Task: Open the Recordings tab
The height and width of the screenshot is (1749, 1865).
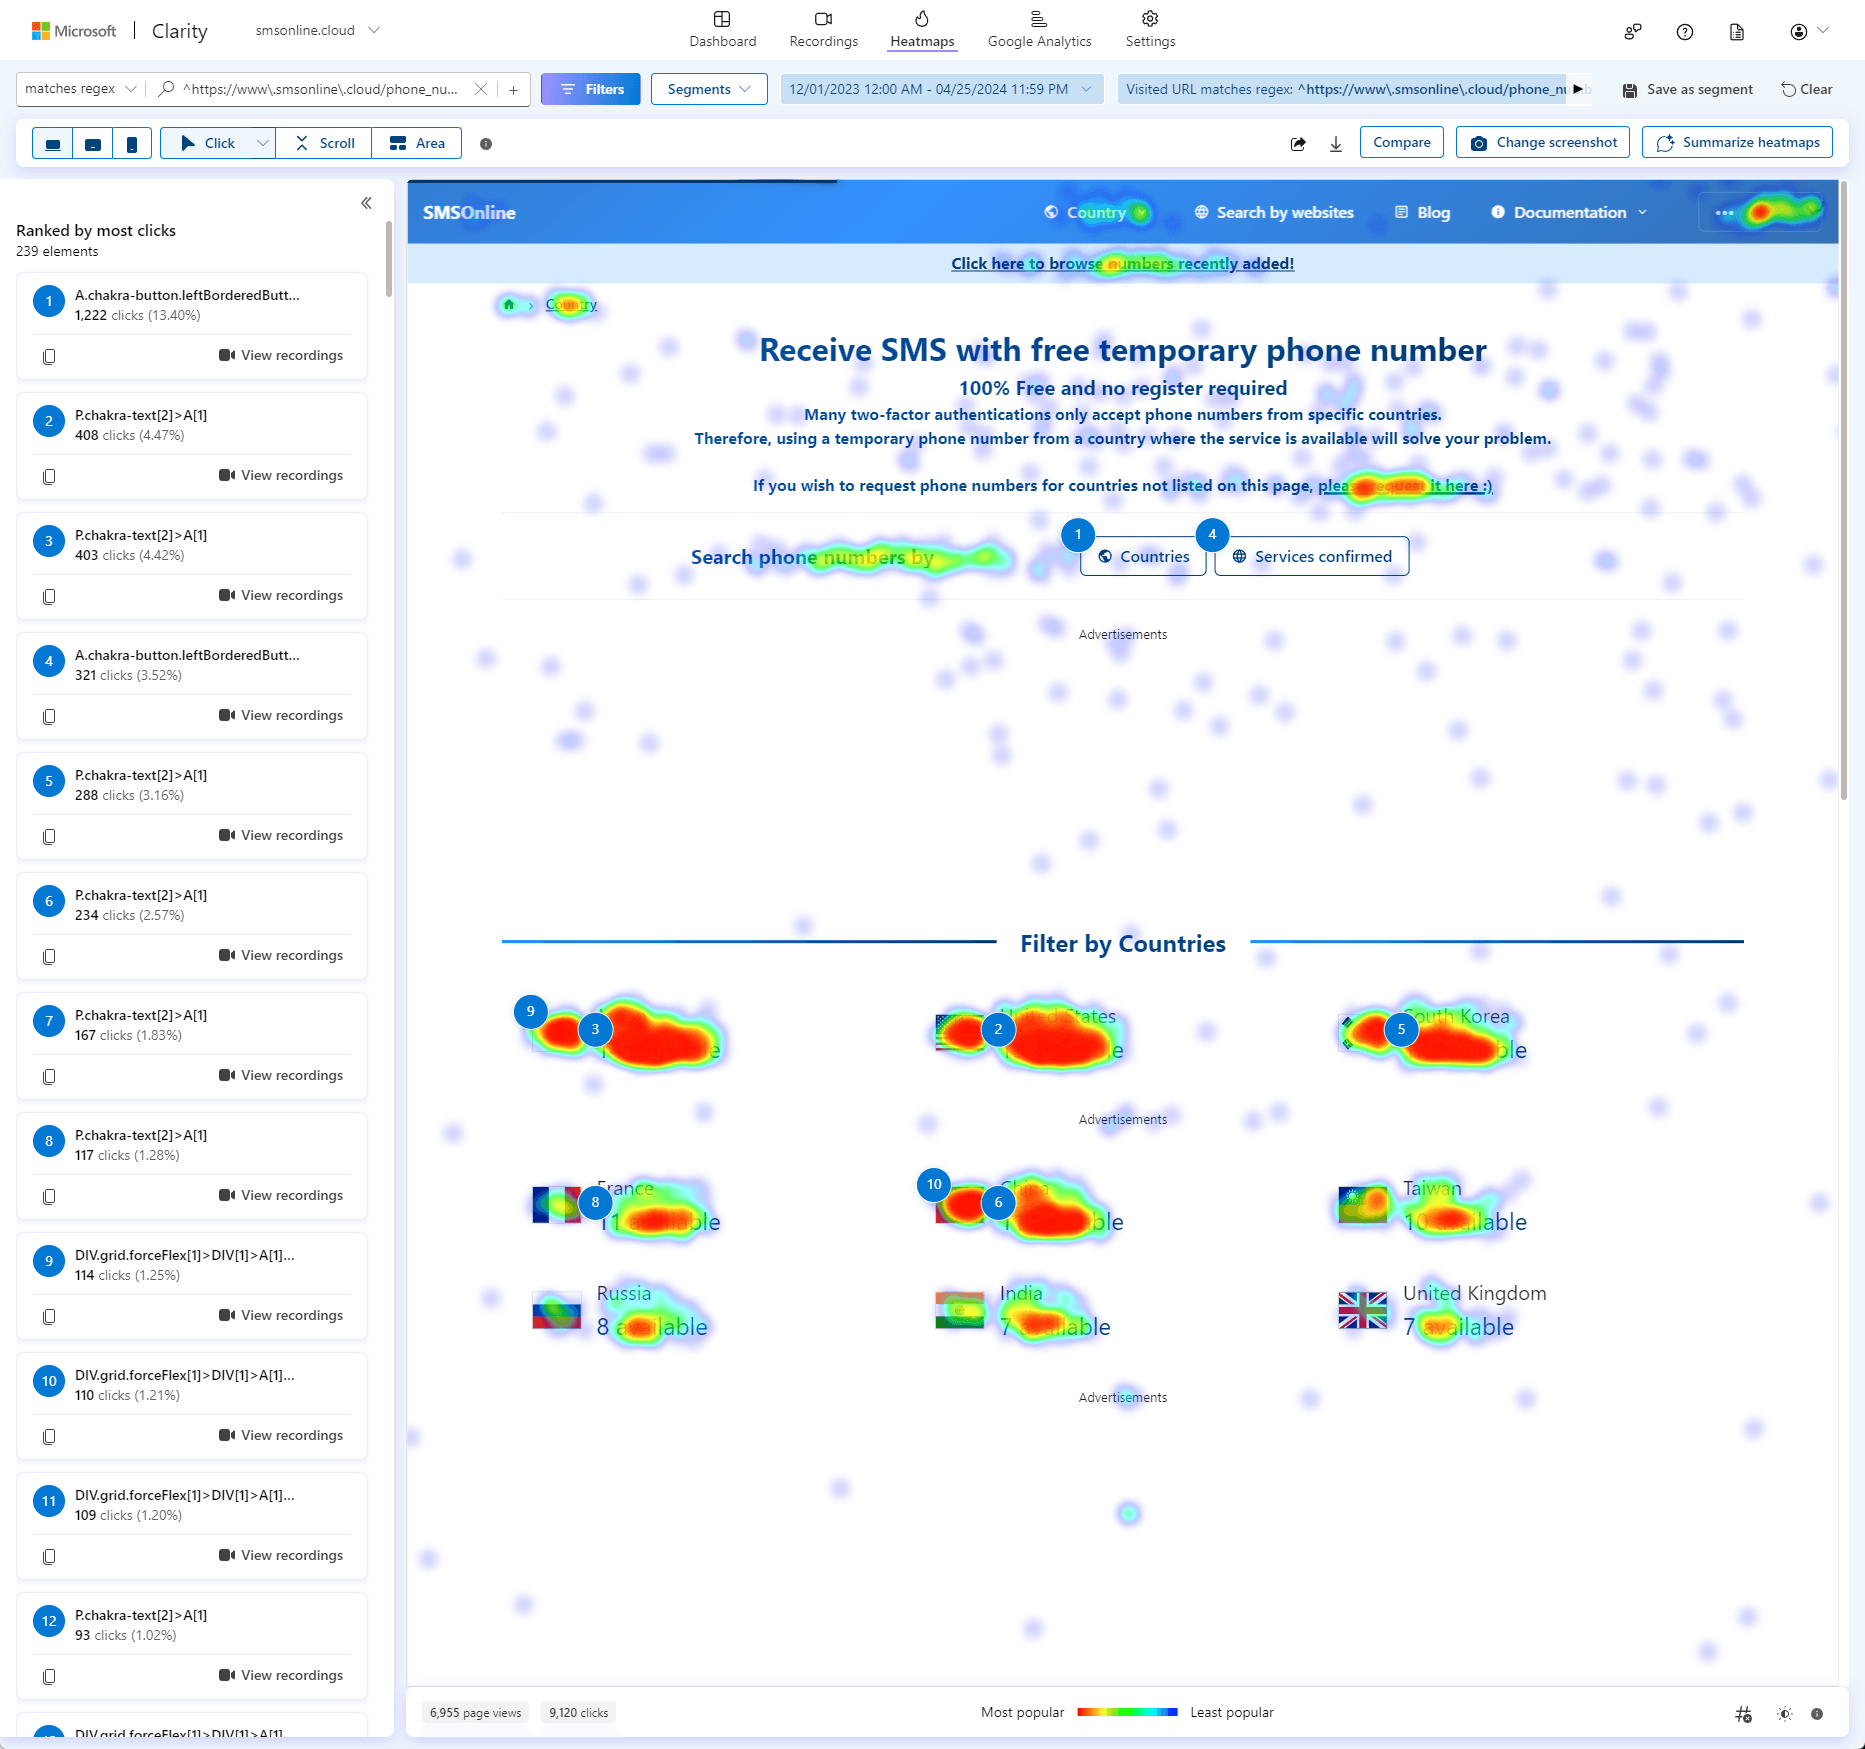Action: click(824, 29)
